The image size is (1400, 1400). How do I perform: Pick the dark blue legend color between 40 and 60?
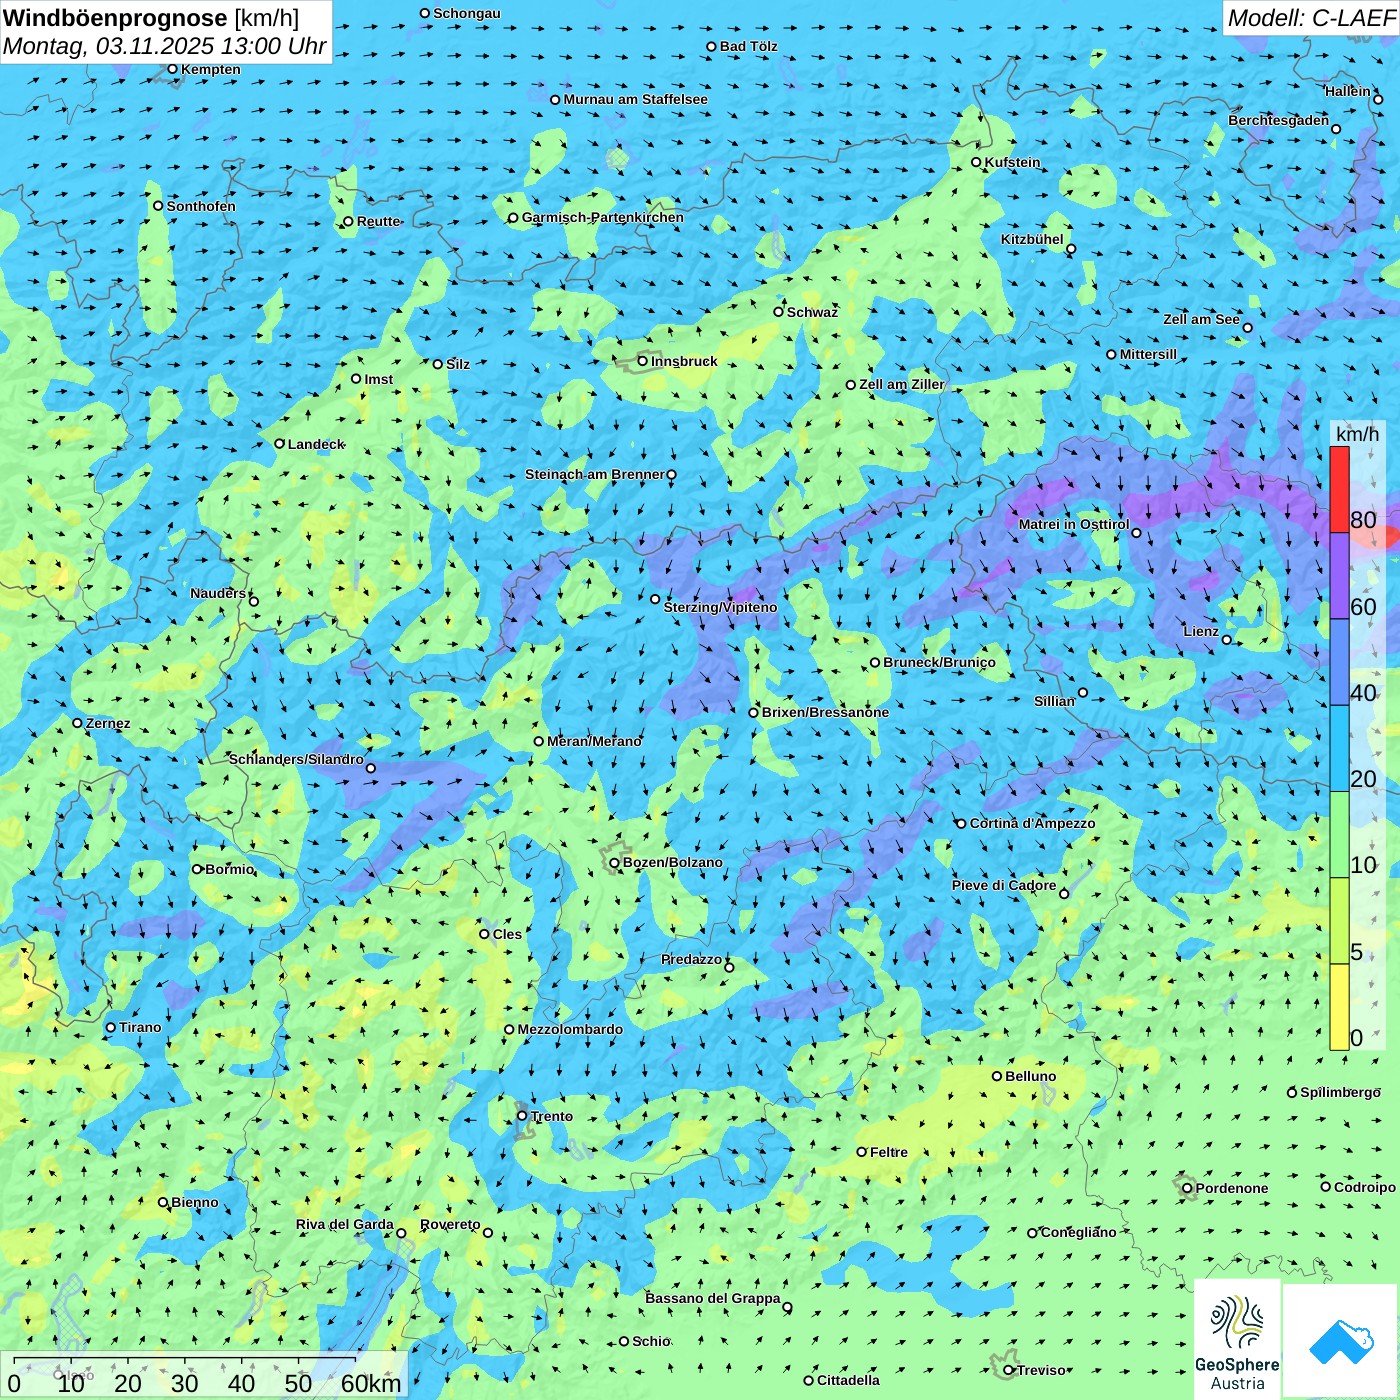[x=1339, y=662]
